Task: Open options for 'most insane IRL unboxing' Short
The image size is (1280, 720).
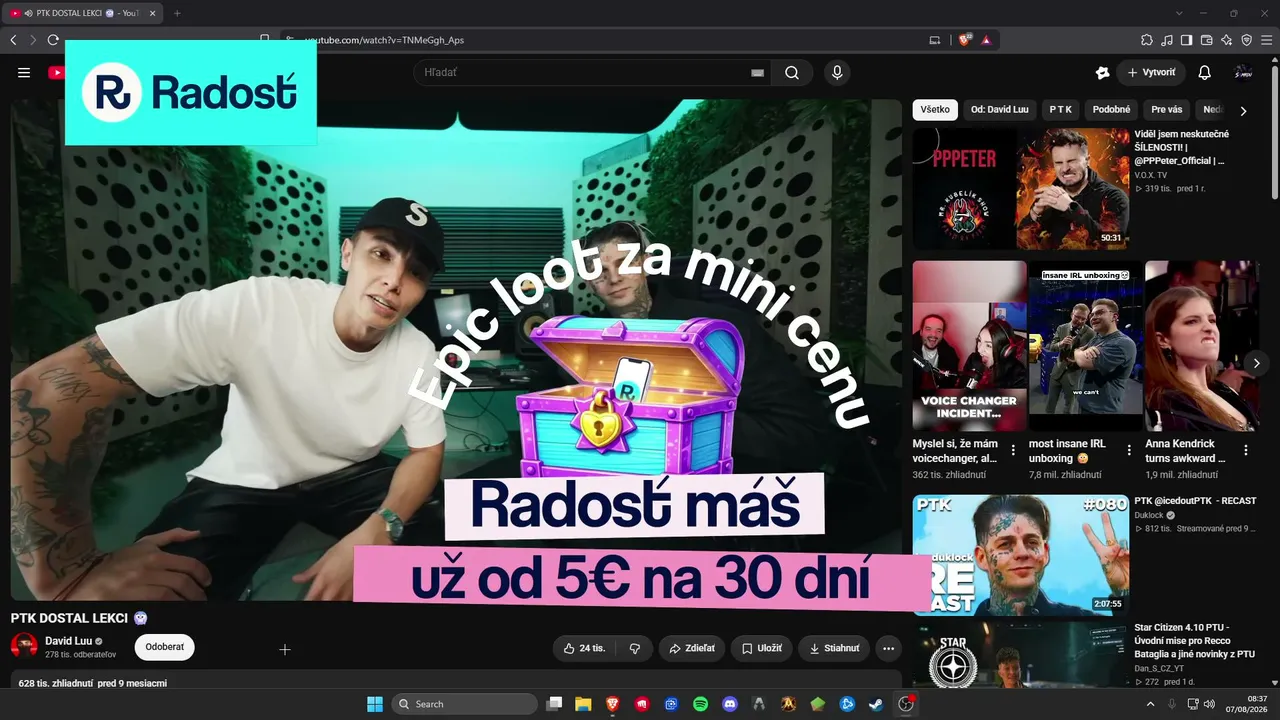Action: point(1129,450)
